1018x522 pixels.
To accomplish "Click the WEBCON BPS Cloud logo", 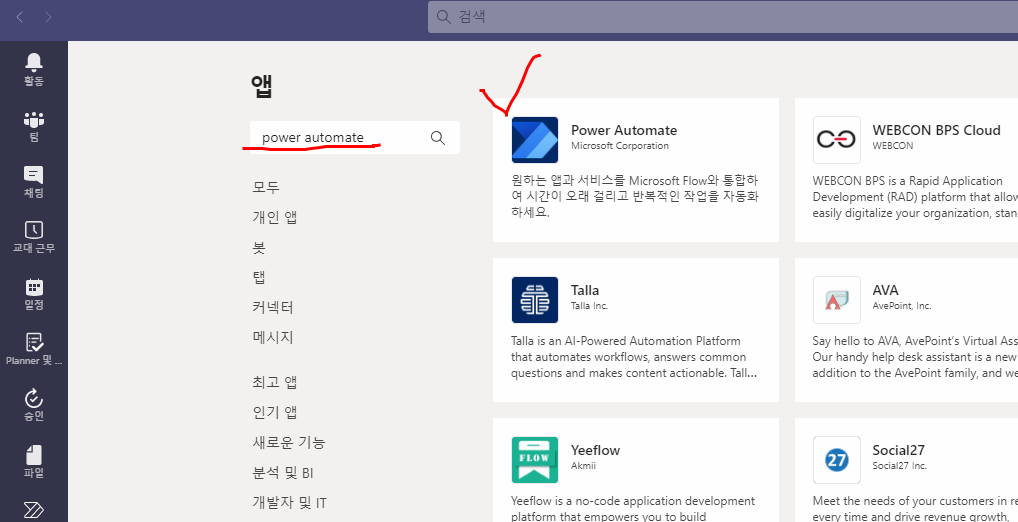I will 836,140.
